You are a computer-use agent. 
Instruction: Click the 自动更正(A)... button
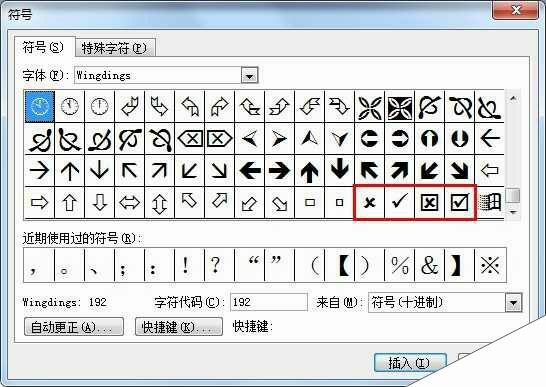pyautogui.click(x=74, y=327)
